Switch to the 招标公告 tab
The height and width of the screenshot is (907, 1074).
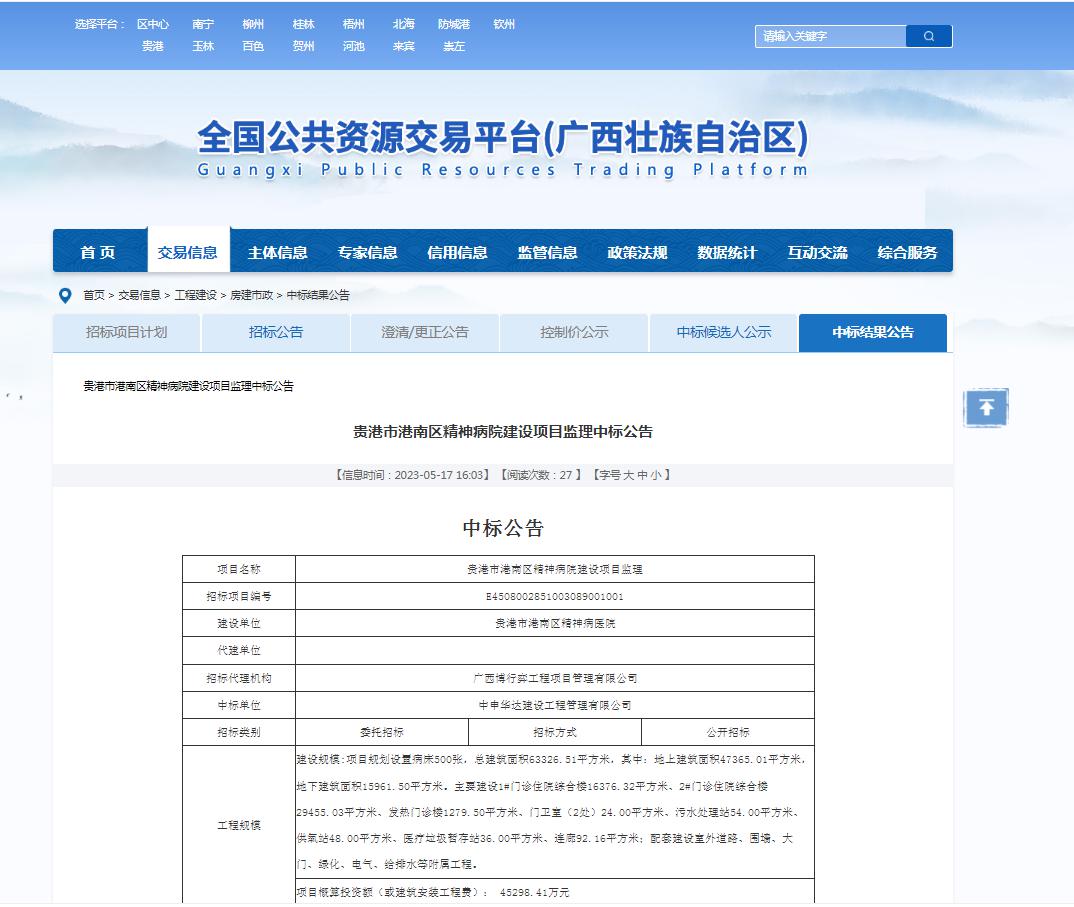pyautogui.click(x=276, y=332)
